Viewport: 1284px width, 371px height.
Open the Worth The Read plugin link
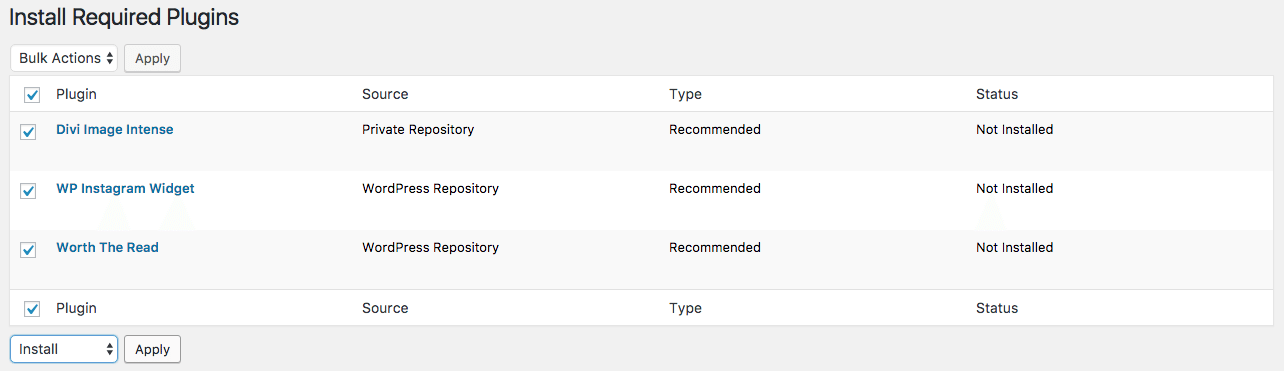[107, 247]
